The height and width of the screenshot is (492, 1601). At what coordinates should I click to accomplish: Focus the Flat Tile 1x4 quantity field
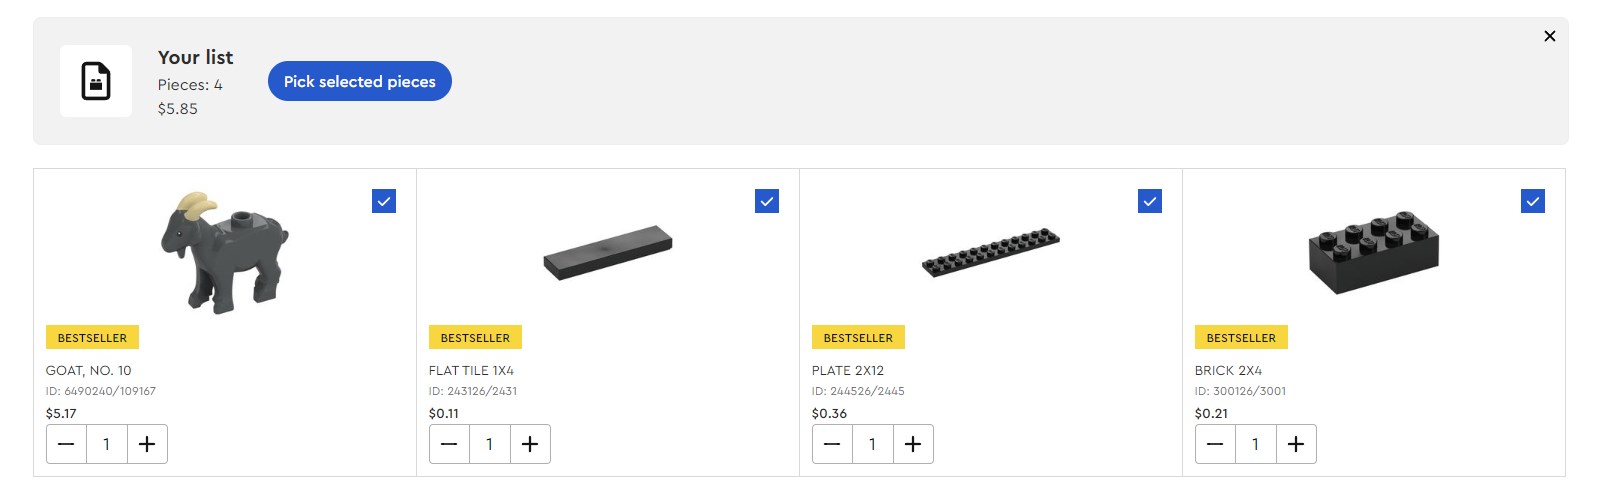[x=489, y=444]
